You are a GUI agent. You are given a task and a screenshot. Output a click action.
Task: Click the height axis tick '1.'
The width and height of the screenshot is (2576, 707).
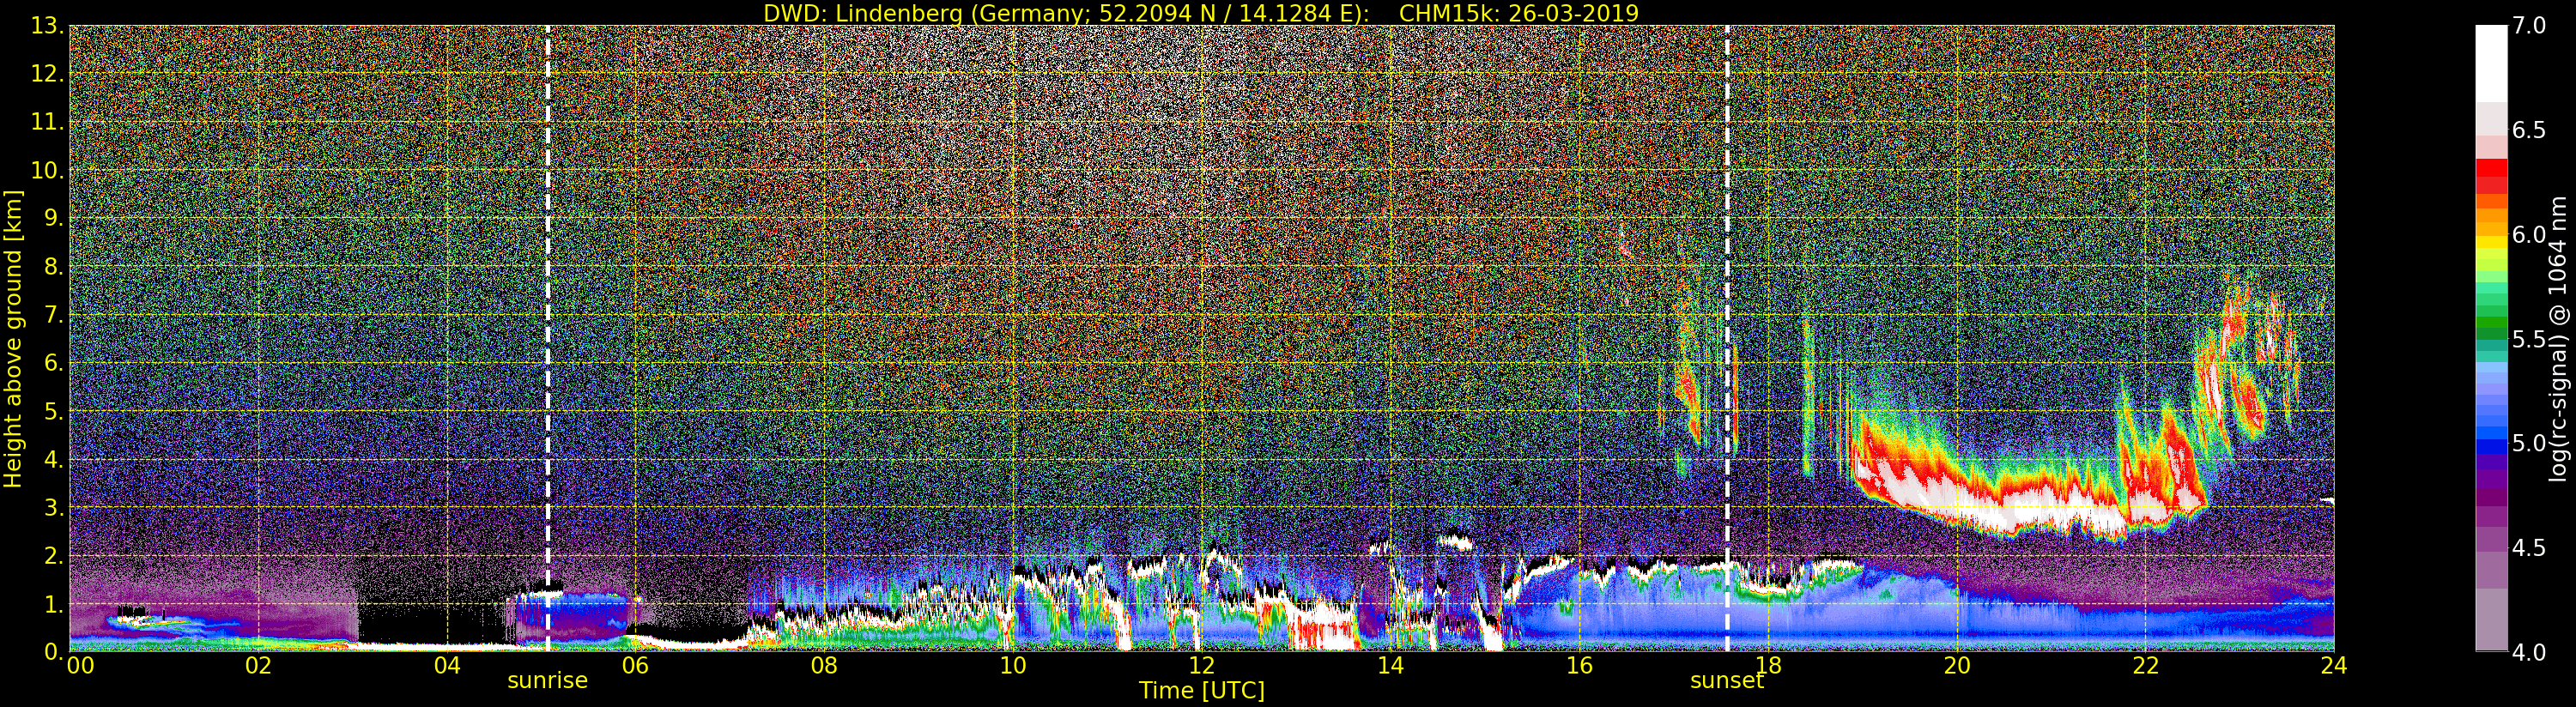[54, 603]
